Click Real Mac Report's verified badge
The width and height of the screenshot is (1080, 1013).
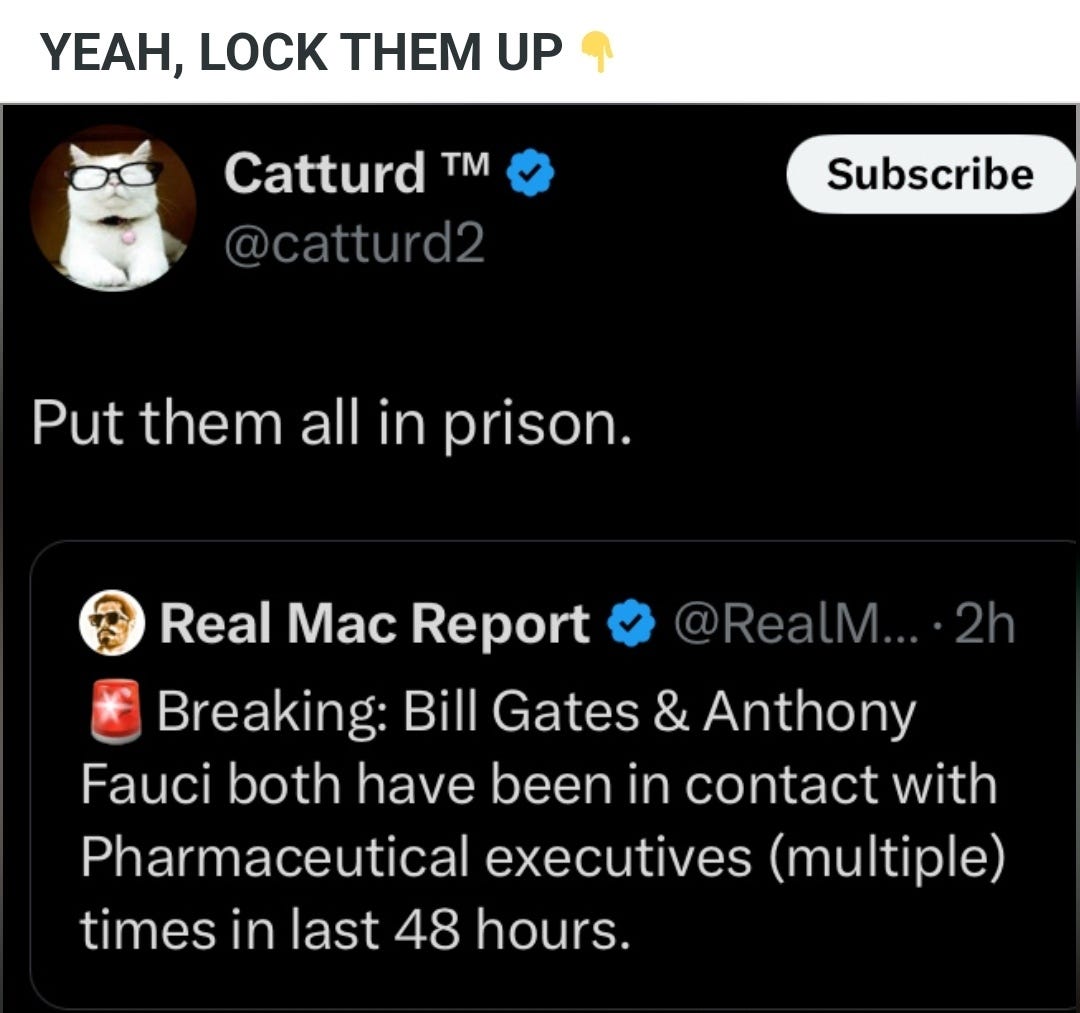coord(630,623)
